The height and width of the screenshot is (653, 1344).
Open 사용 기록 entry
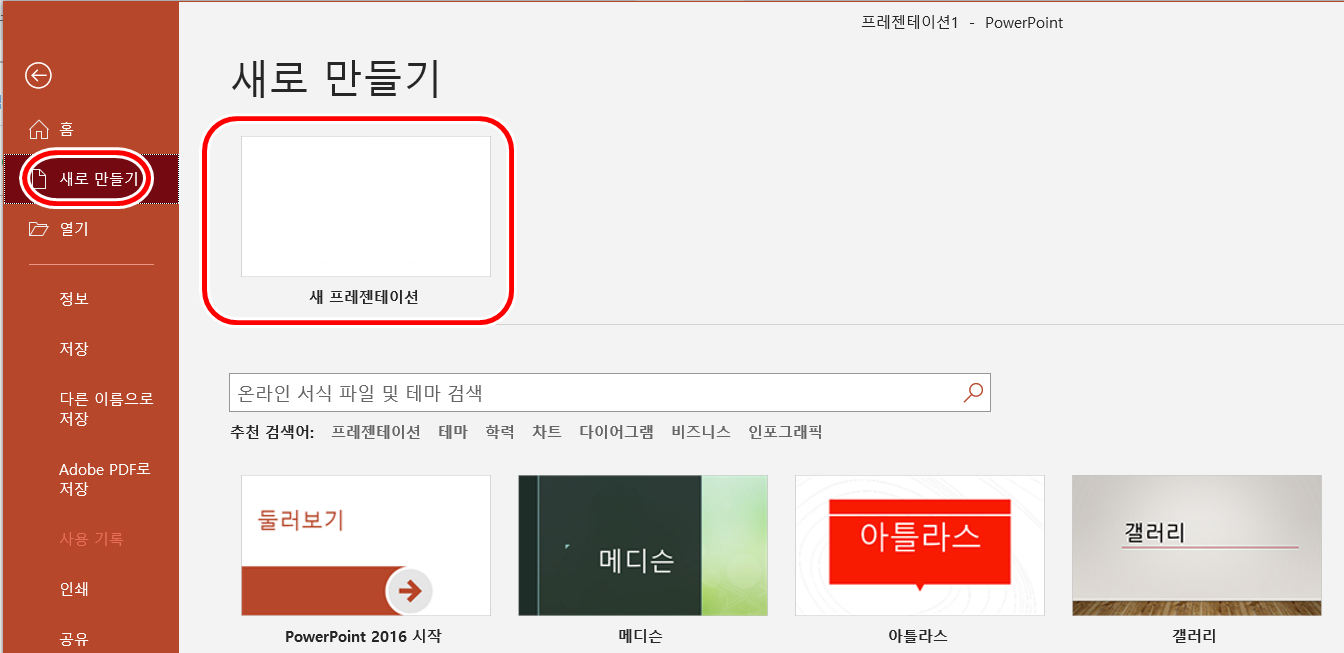(x=90, y=539)
